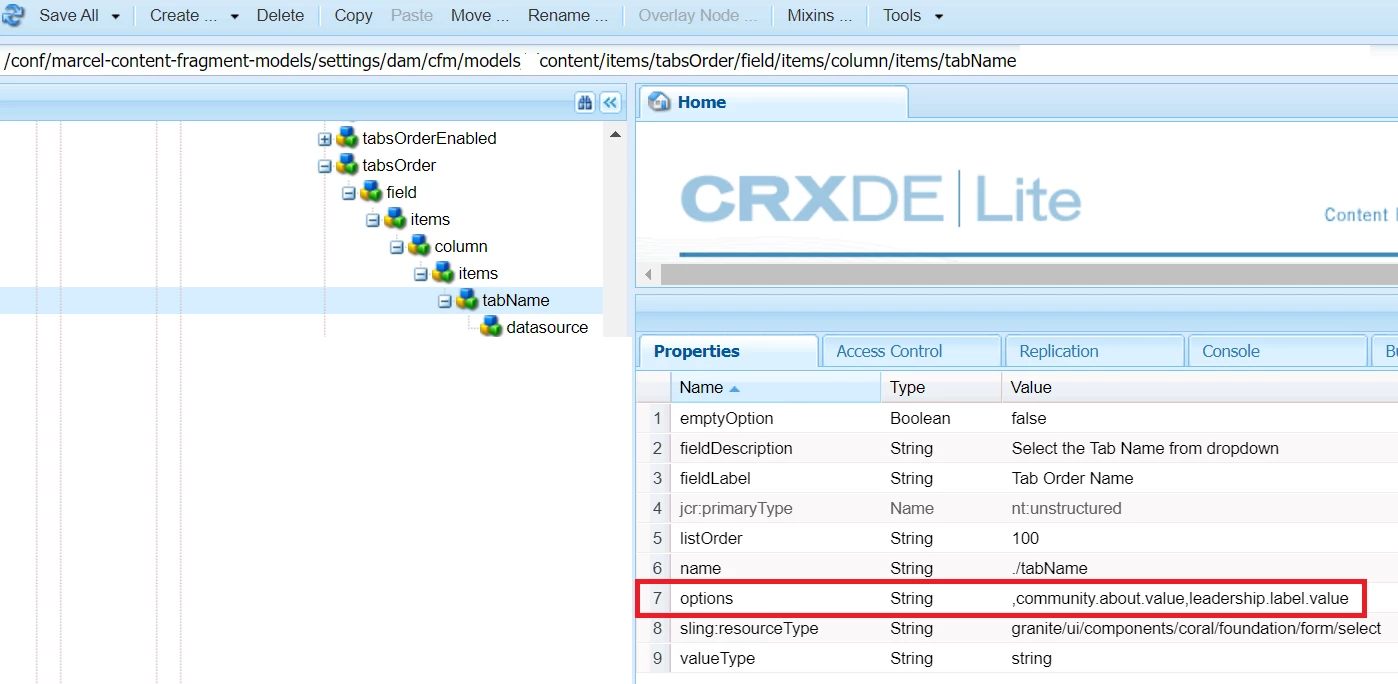Select the field tree node
This screenshot has width=1398, height=684.
click(x=401, y=192)
